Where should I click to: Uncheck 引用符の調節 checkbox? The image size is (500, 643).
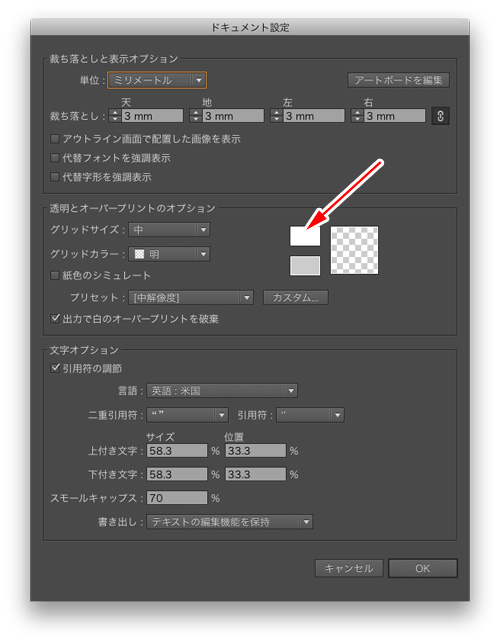point(55,368)
